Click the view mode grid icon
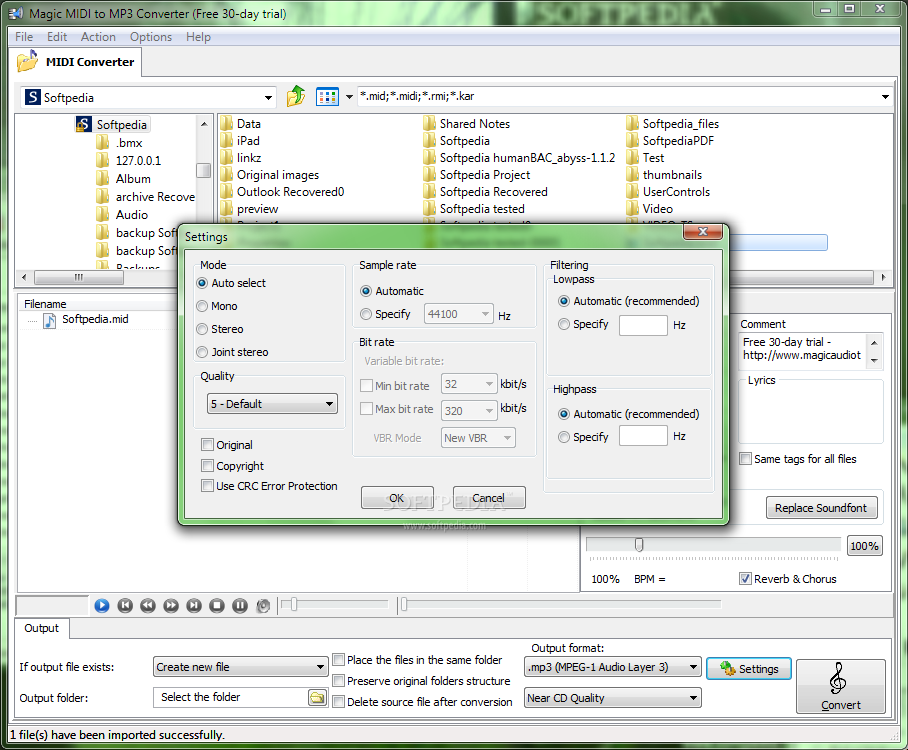 (327, 97)
